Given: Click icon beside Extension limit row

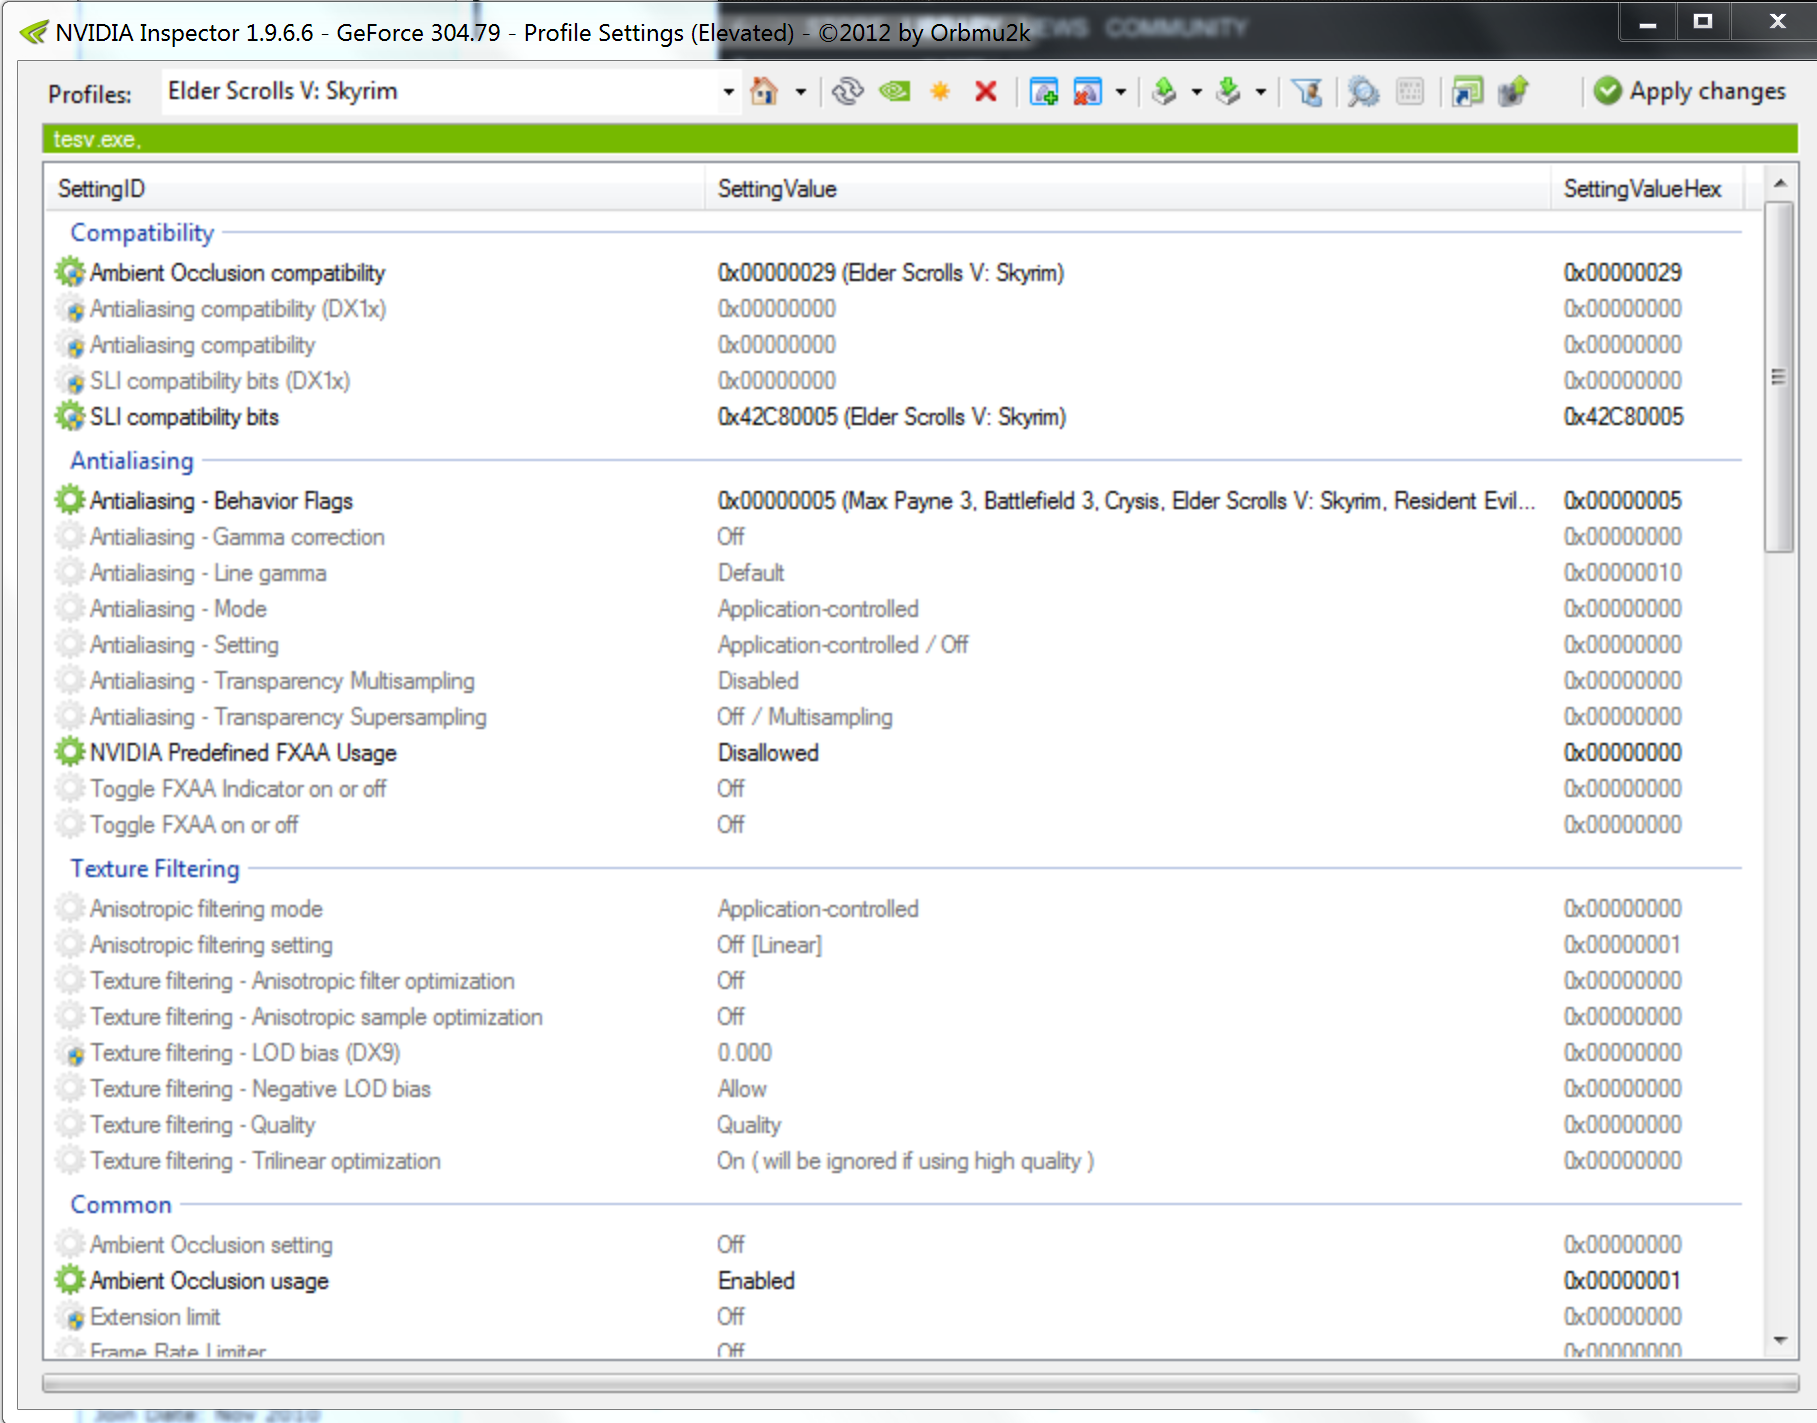Looking at the screenshot, I should 70,1317.
